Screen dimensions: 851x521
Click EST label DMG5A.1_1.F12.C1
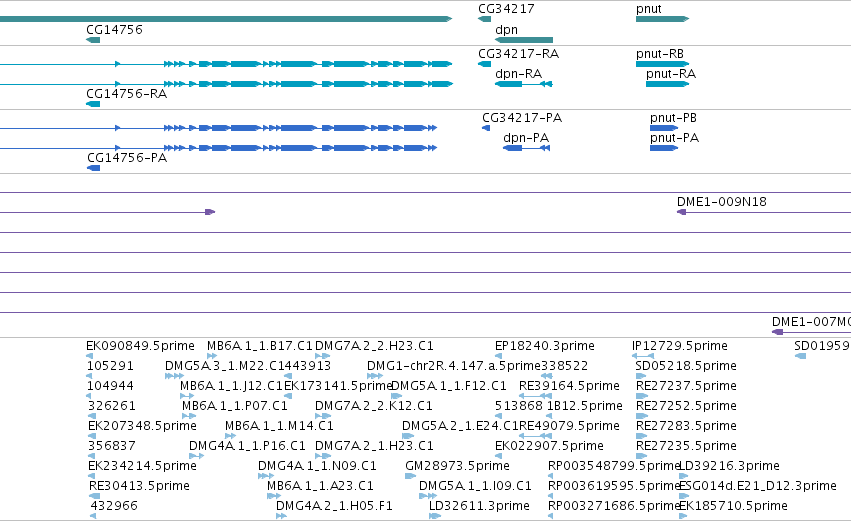pos(448,386)
